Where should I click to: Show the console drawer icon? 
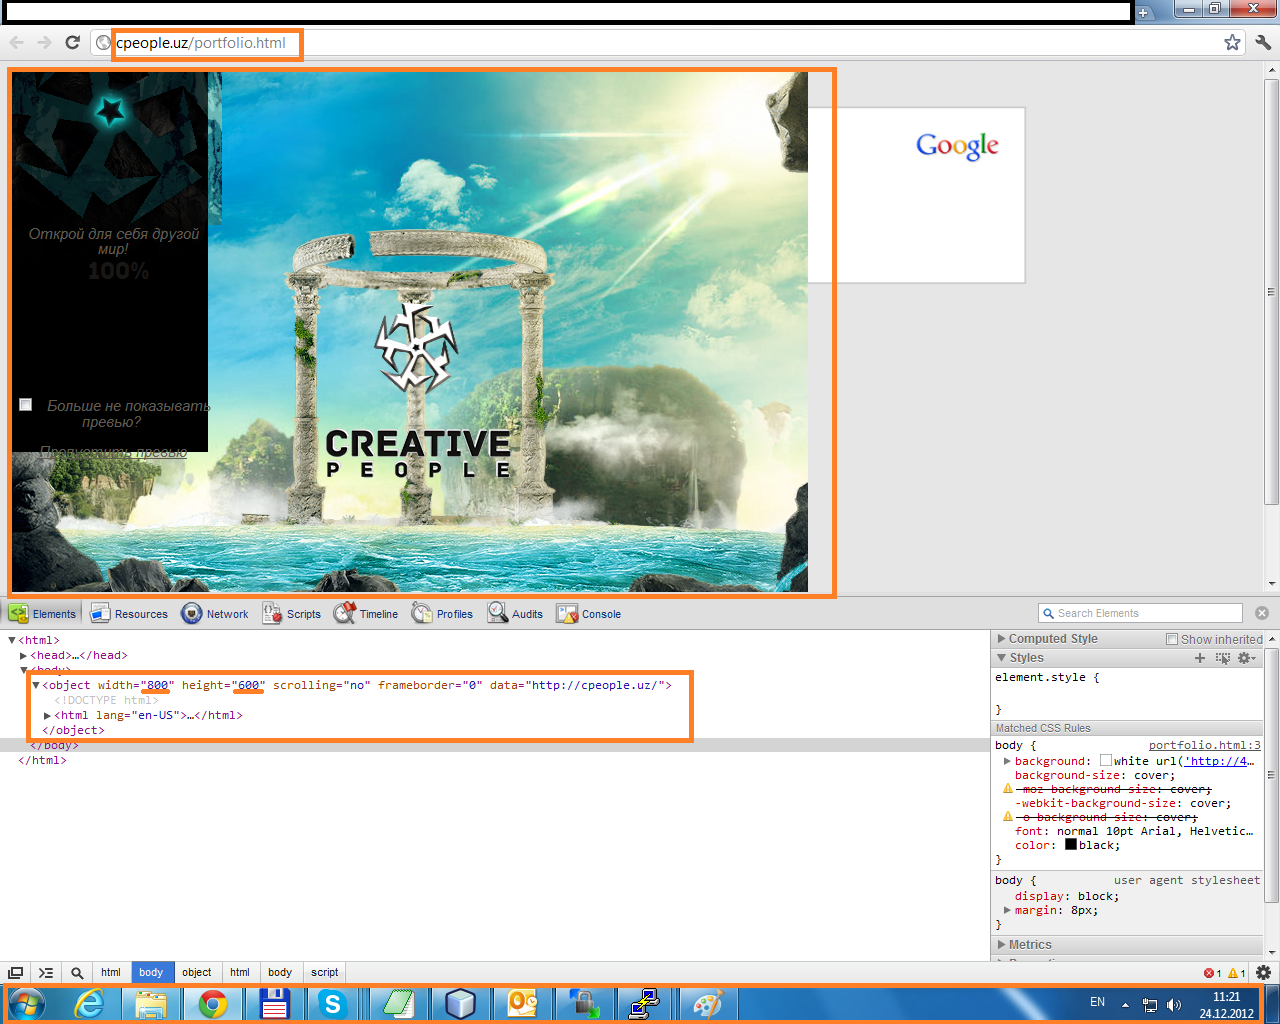tap(46, 972)
